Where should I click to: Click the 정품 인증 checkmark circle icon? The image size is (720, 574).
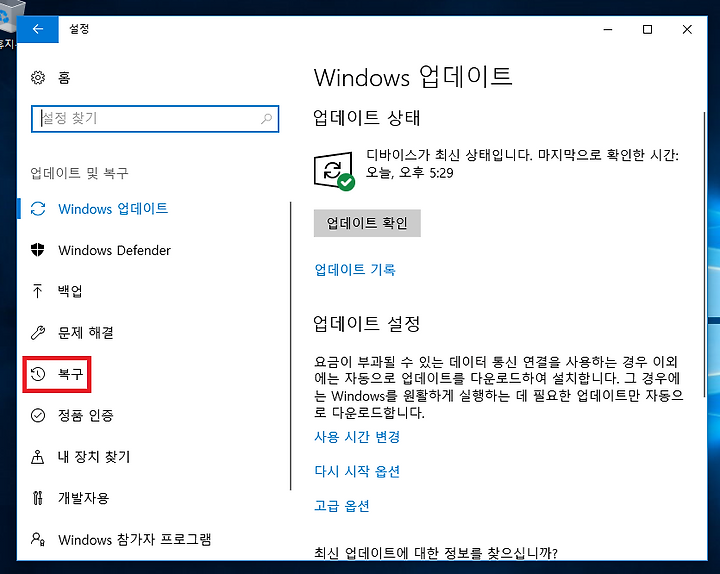point(38,415)
